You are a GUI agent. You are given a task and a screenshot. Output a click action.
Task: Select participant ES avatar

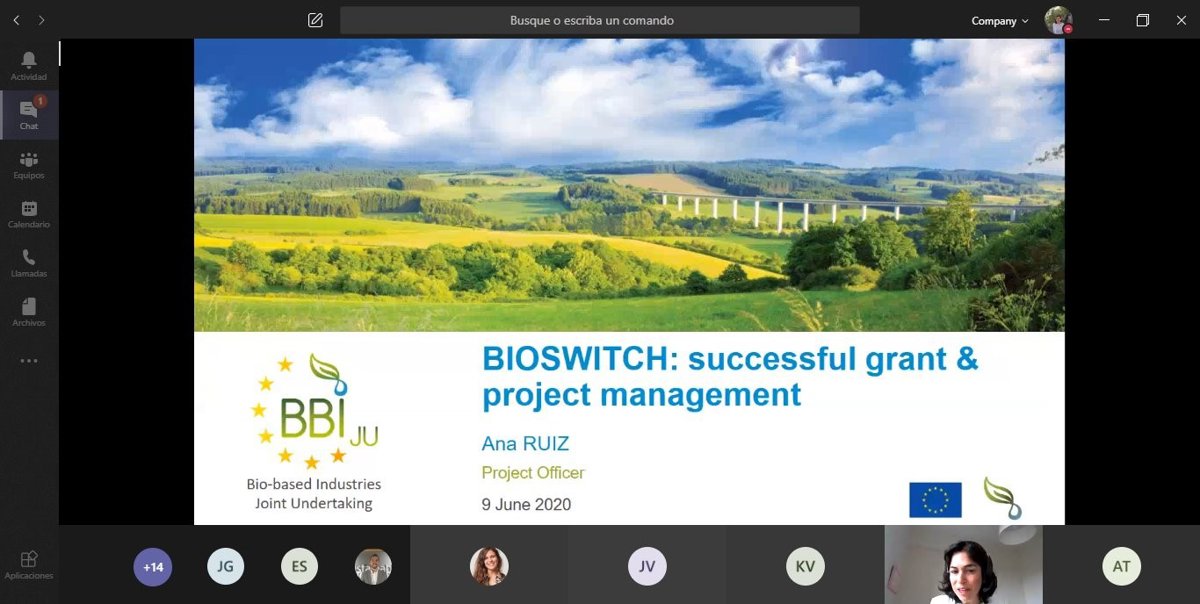pos(299,567)
